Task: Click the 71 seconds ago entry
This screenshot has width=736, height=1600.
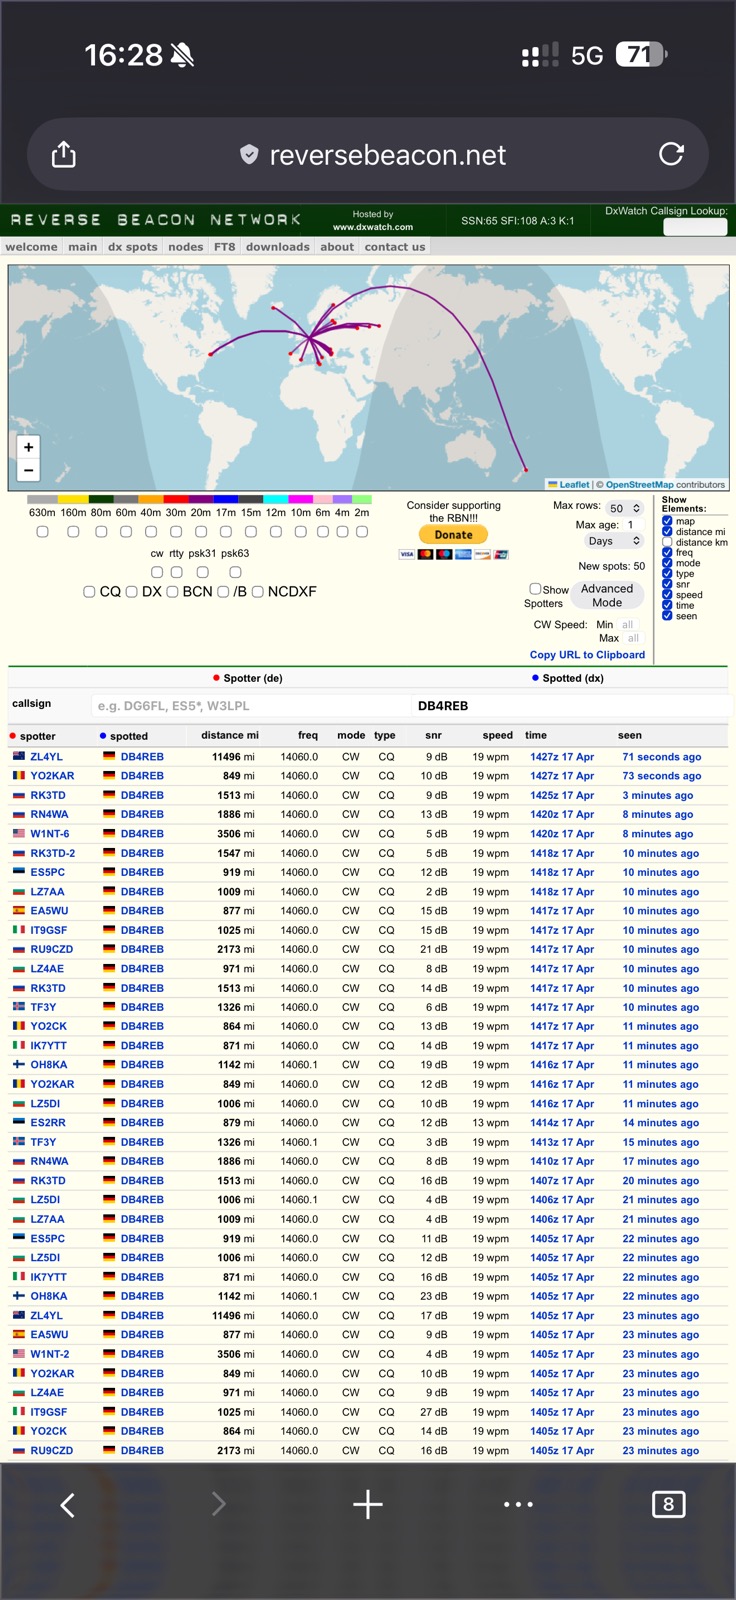Action: (x=661, y=757)
